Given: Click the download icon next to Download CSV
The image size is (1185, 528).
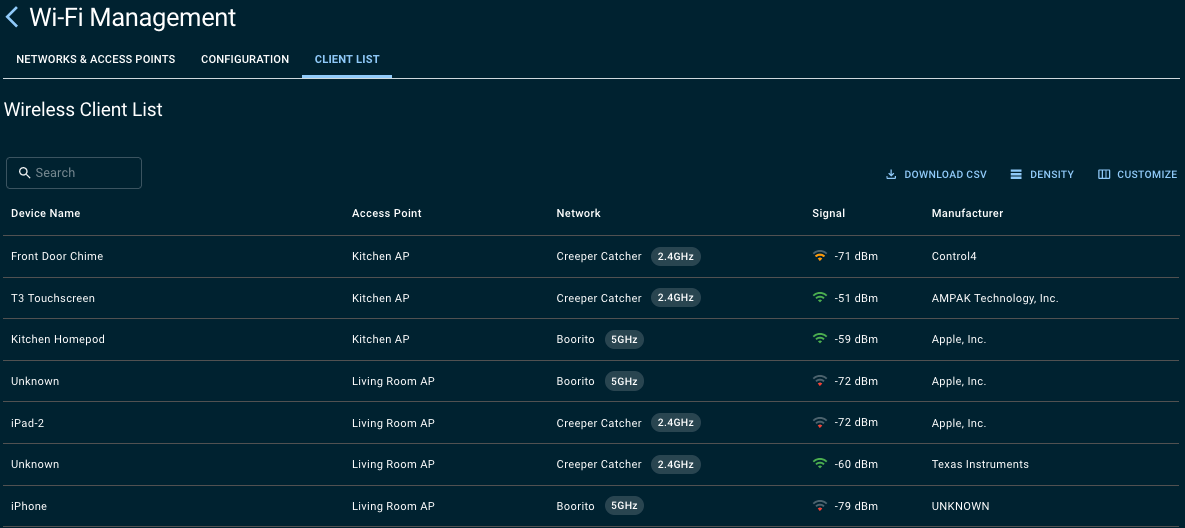Looking at the screenshot, I should [891, 175].
